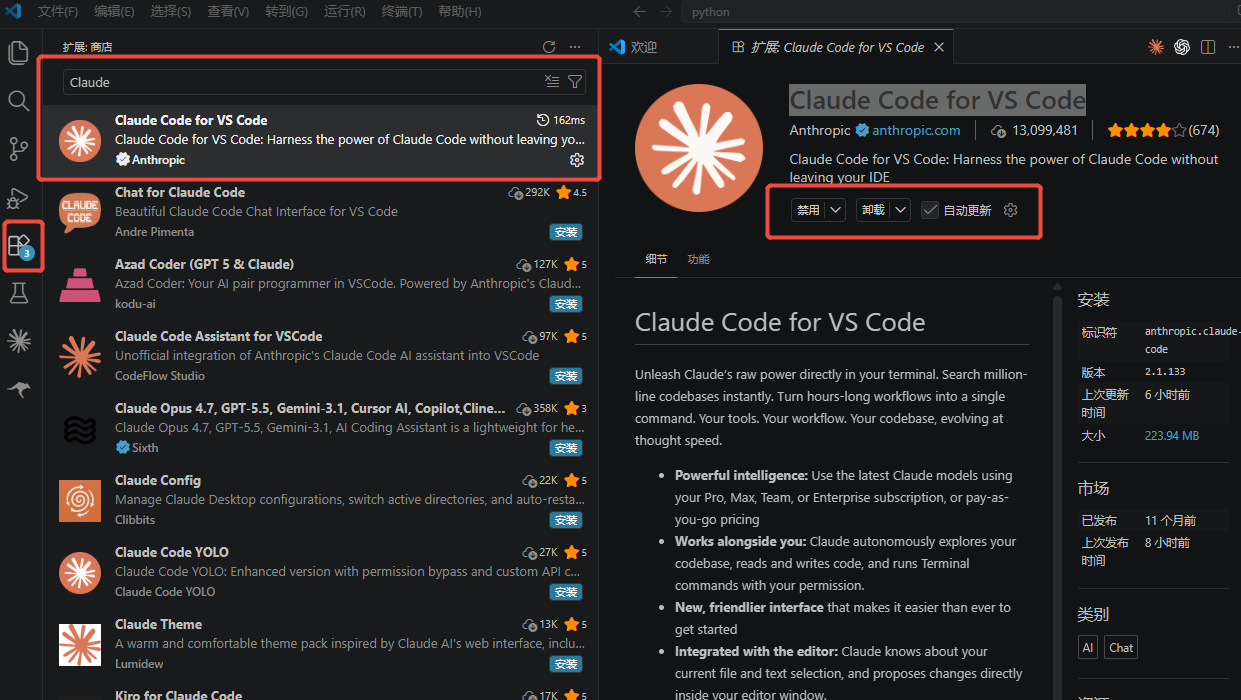Open the 查看(V) menu

[229, 12]
